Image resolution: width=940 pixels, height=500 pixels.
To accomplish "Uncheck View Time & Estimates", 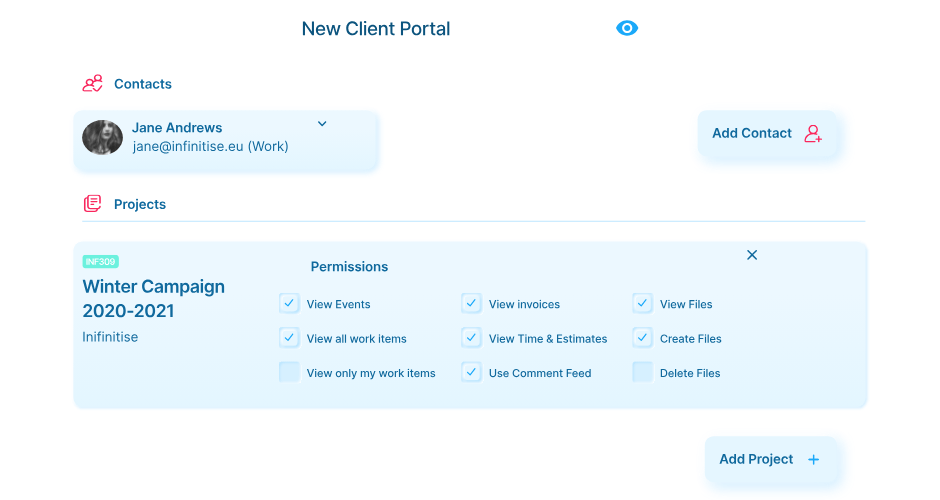I will pyautogui.click(x=471, y=338).
